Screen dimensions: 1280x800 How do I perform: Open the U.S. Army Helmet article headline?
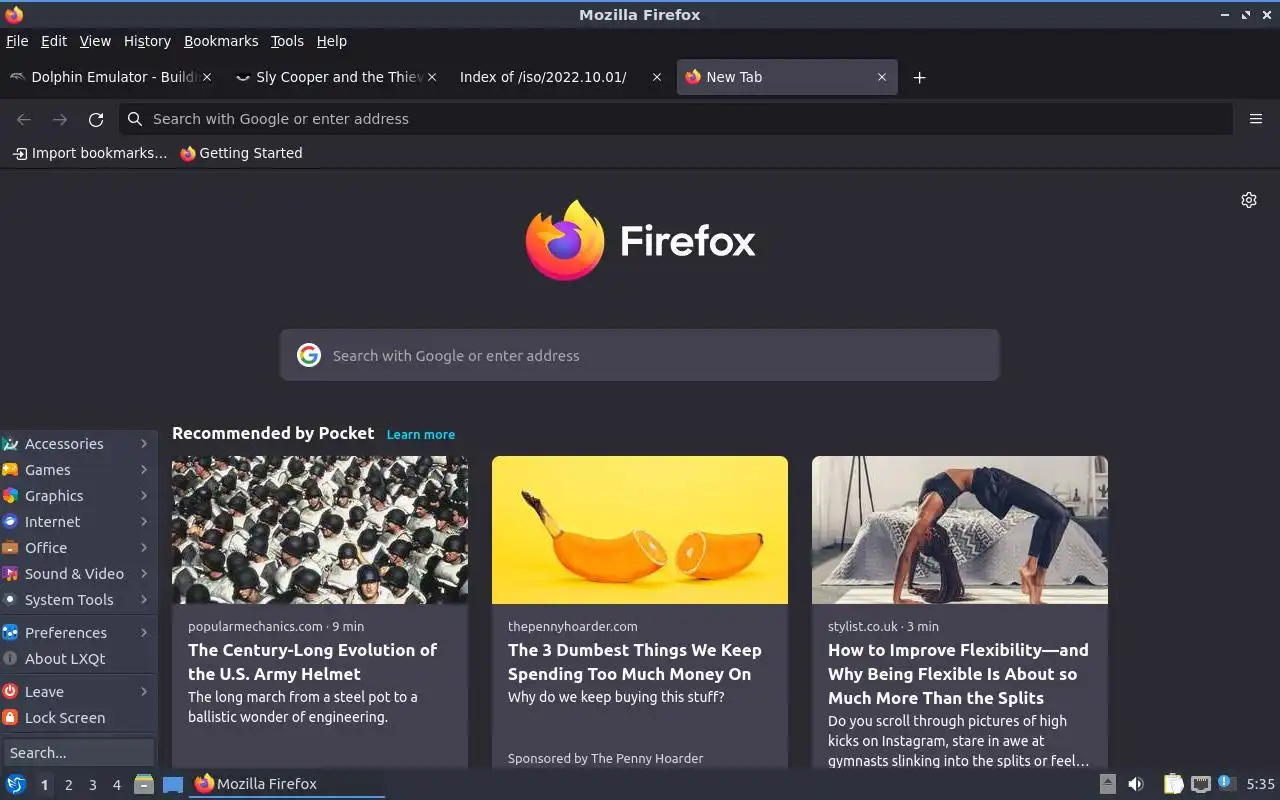(x=313, y=662)
